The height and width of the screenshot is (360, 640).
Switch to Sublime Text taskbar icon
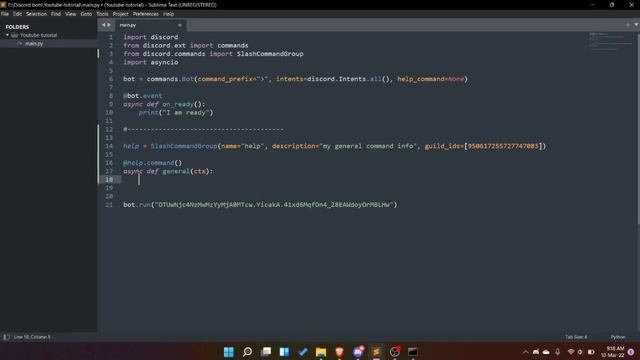pyautogui.click(x=376, y=352)
